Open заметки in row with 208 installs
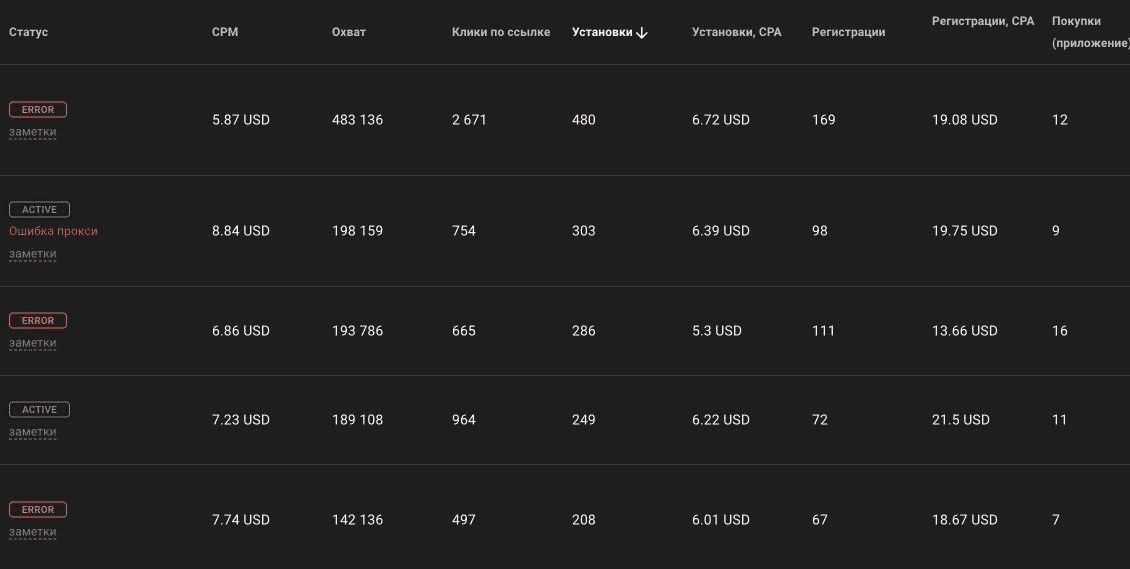Viewport: 1130px width, 569px height. [32, 533]
